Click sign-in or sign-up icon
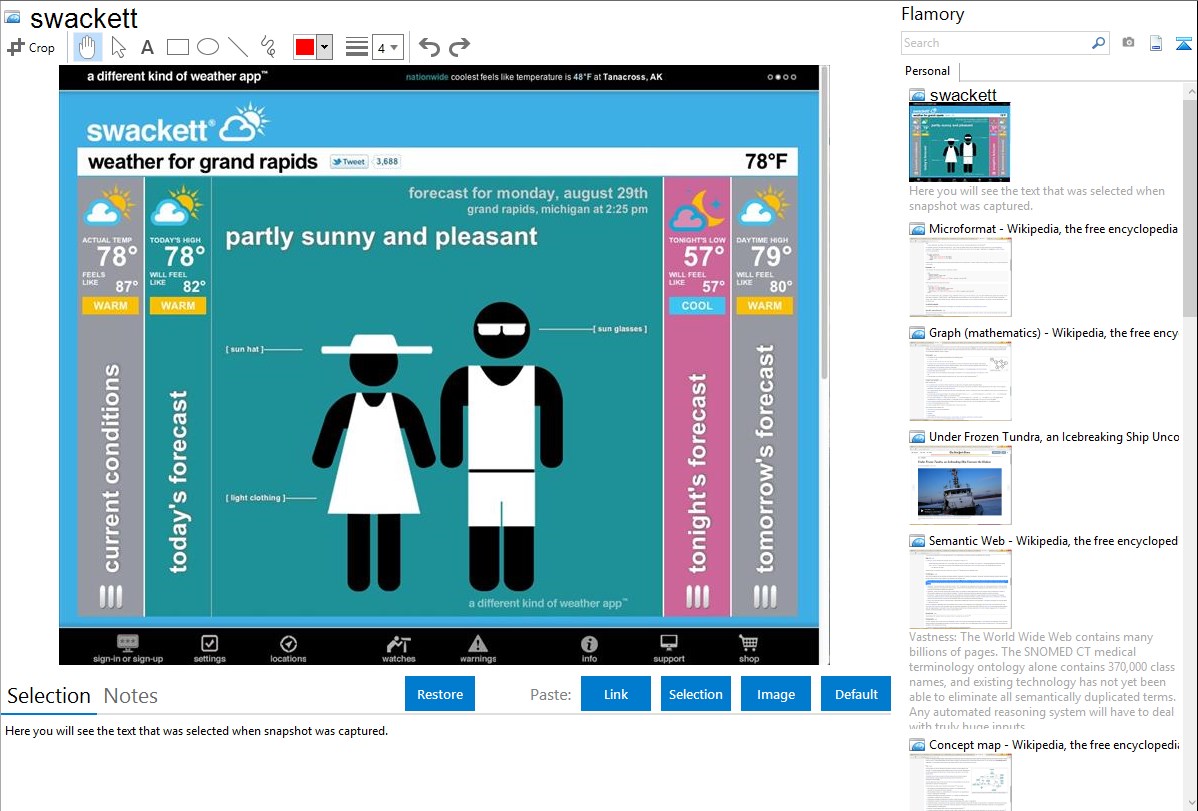 coord(128,648)
